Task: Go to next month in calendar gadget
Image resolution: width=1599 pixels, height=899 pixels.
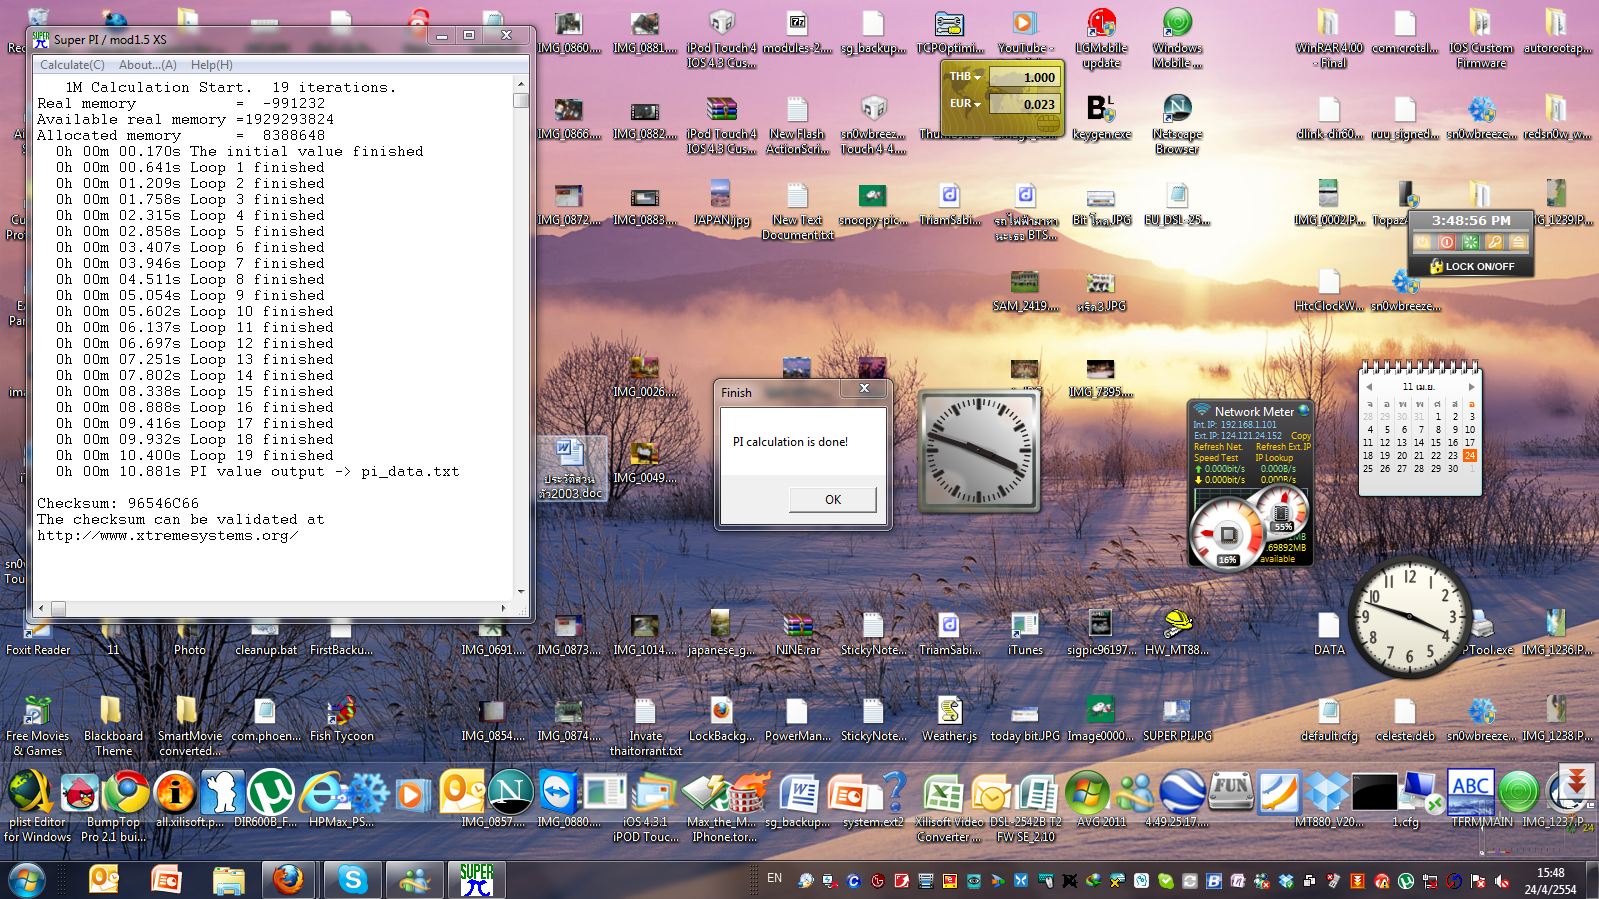Action: coord(1471,387)
